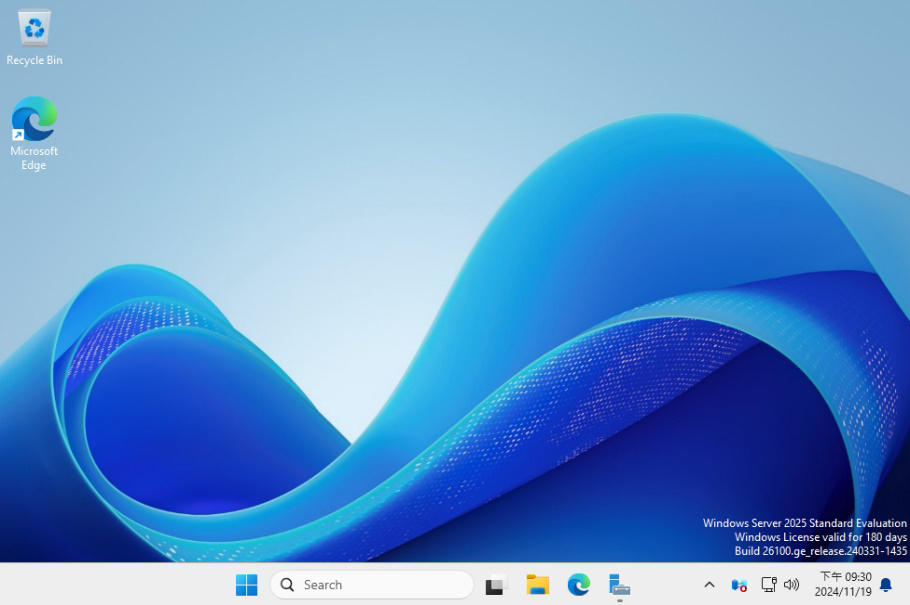Open the notifications bell icon
The image size is (910, 605).
click(886, 585)
